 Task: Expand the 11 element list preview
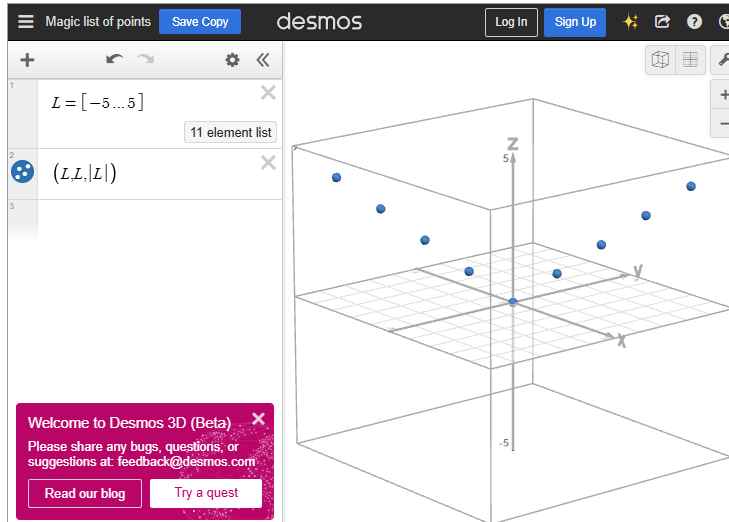point(230,132)
